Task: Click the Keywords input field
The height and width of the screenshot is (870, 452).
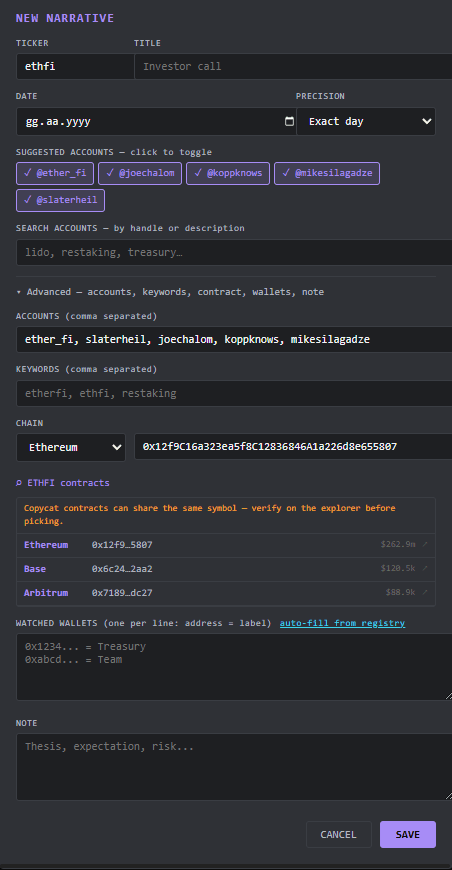Action: (x=234, y=393)
